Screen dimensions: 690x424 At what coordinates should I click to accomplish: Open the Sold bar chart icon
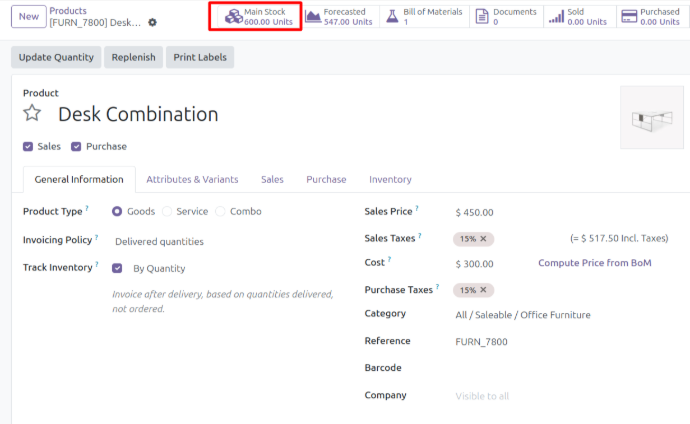(556, 17)
